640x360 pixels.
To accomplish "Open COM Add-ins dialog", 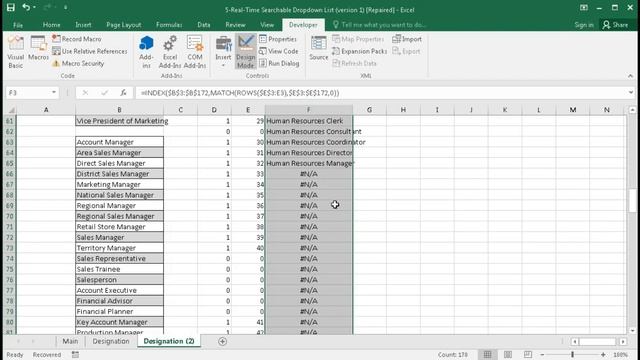I will (x=195, y=52).
